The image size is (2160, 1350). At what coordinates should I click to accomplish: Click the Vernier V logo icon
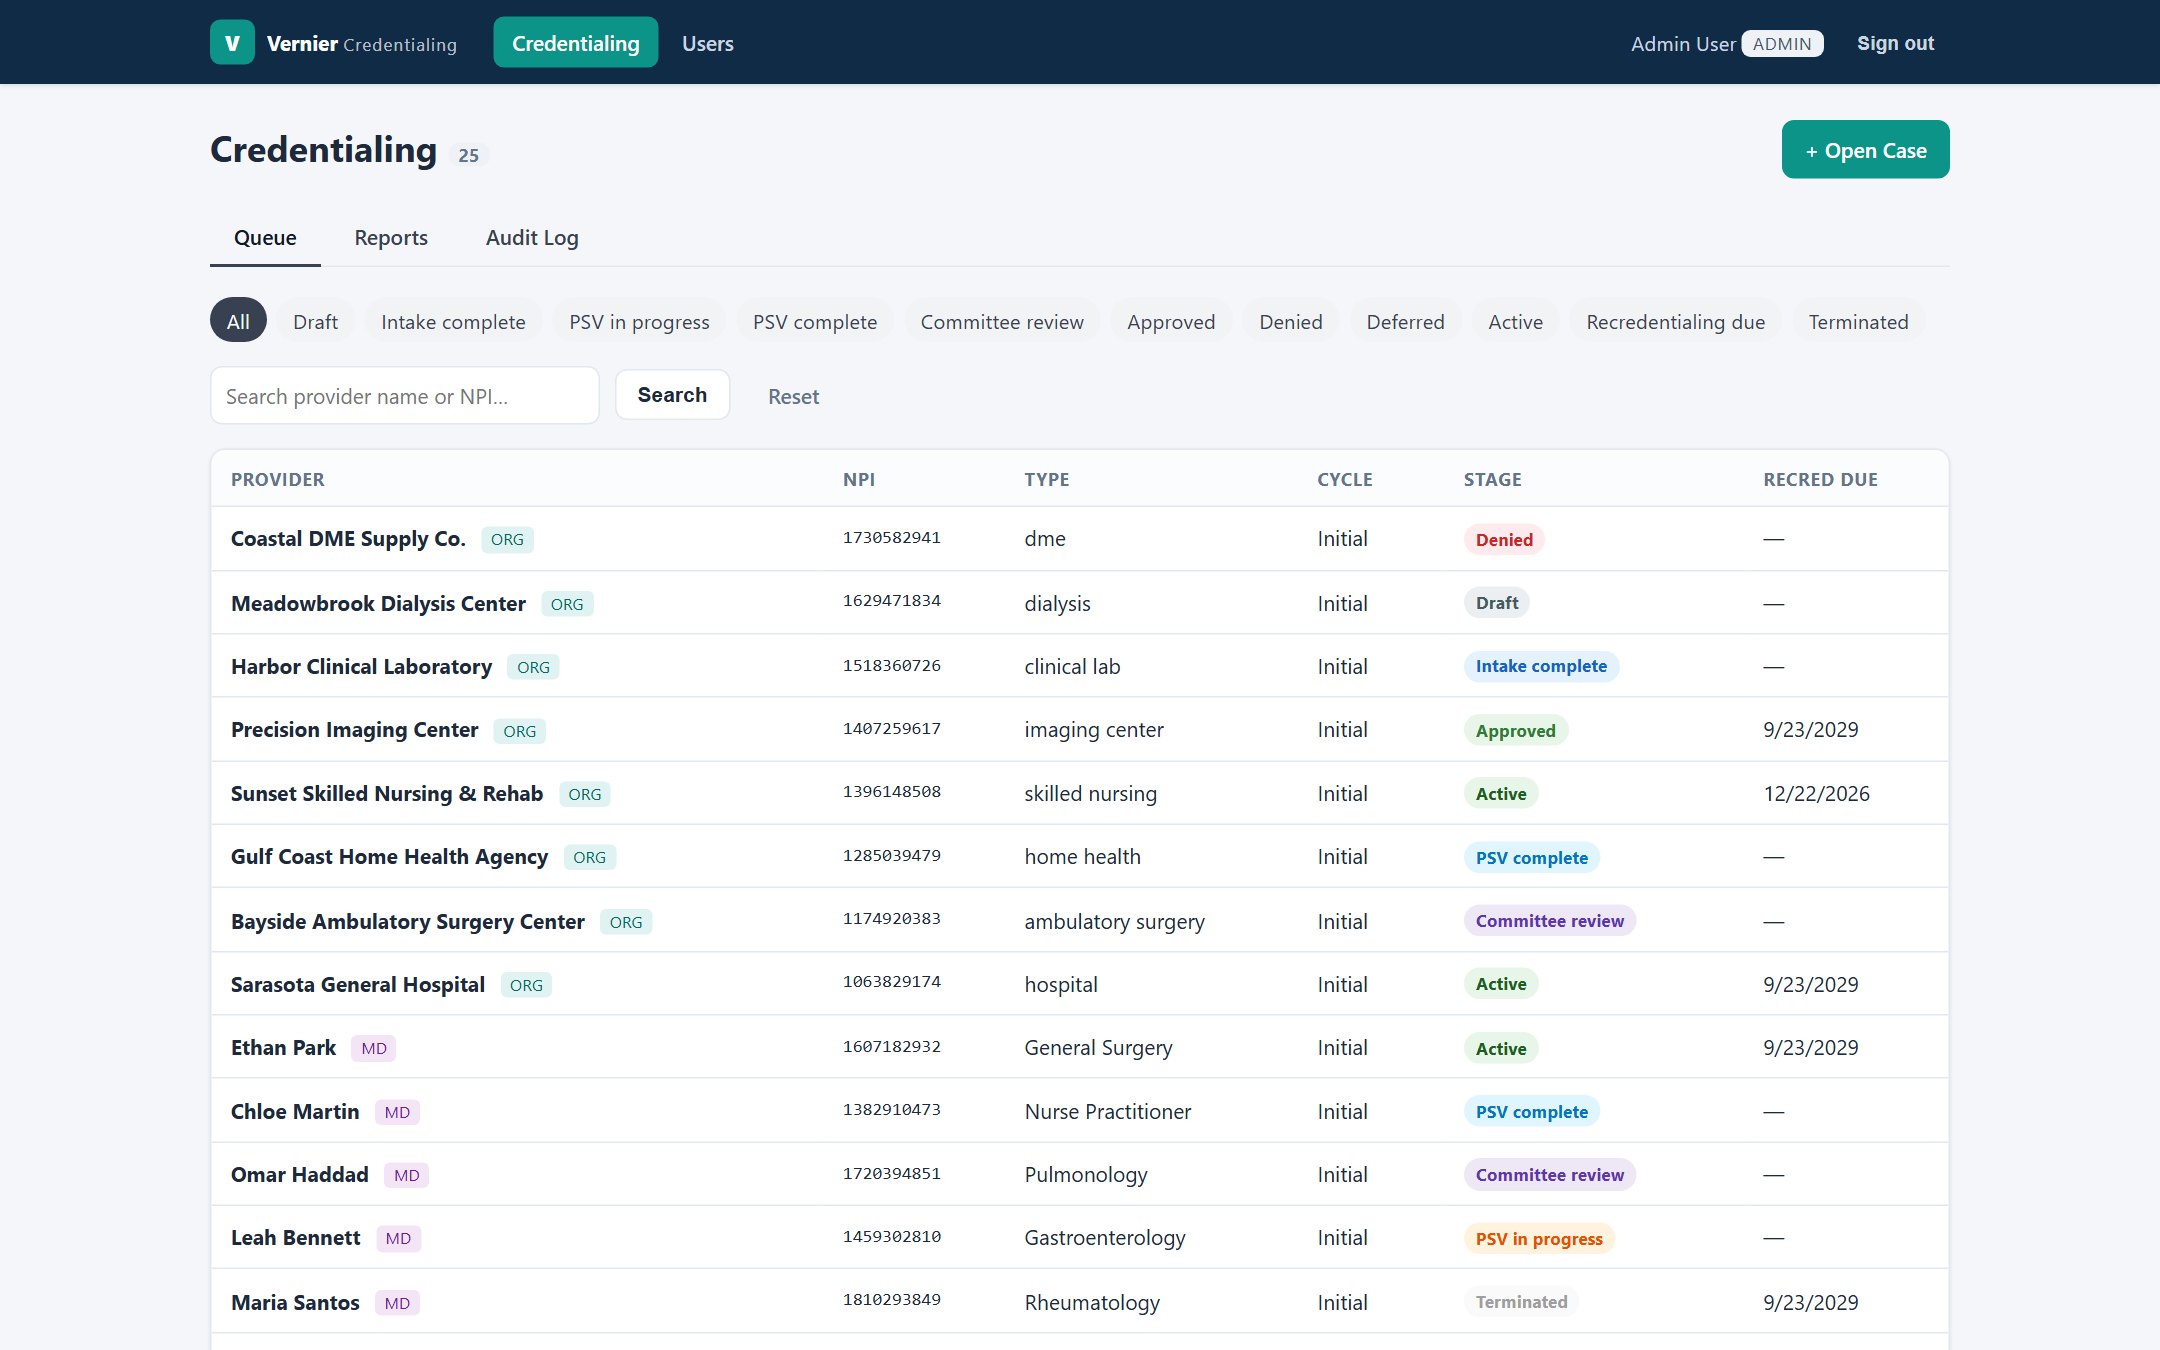pyautogui.click(x=232, y=43)
